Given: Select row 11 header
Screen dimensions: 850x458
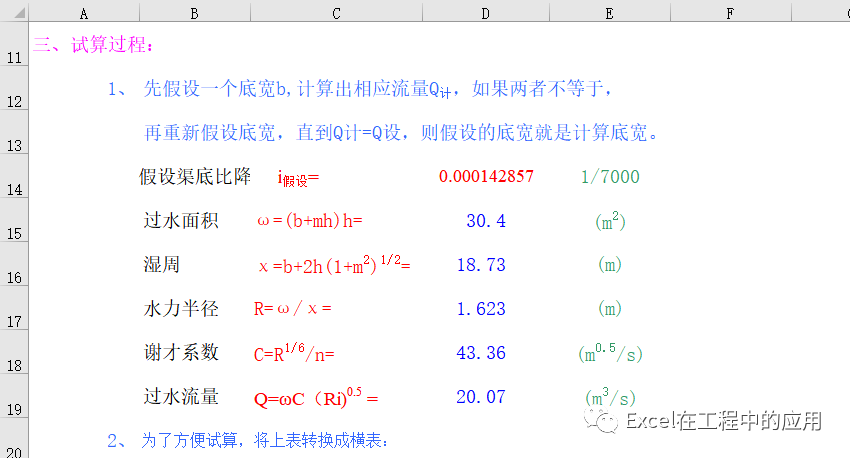Looking at the screenshot, I should click(14, 44).
